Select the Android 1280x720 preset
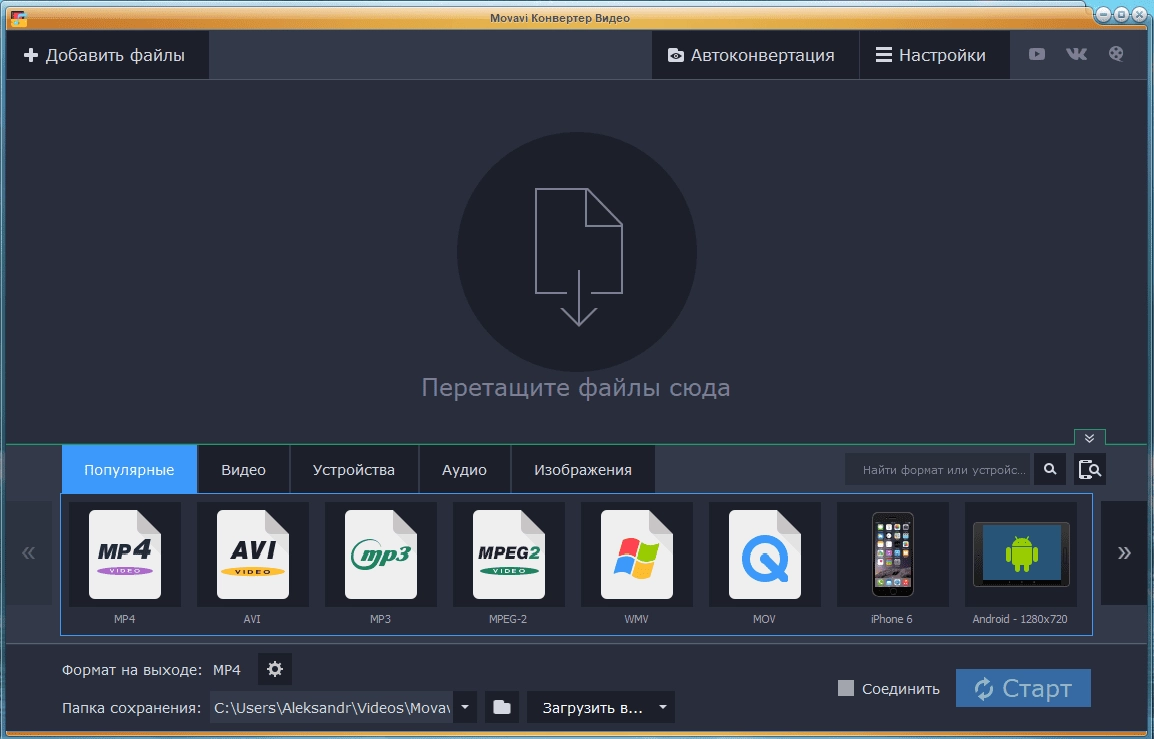The image size is (1154, 739). [x=1021, y=554]
